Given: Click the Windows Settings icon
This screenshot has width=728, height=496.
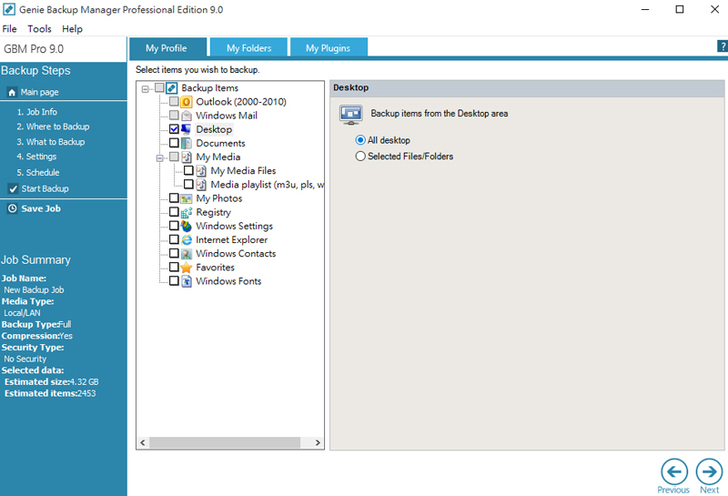Looking at the screenshot, I should tap(187, 226).
